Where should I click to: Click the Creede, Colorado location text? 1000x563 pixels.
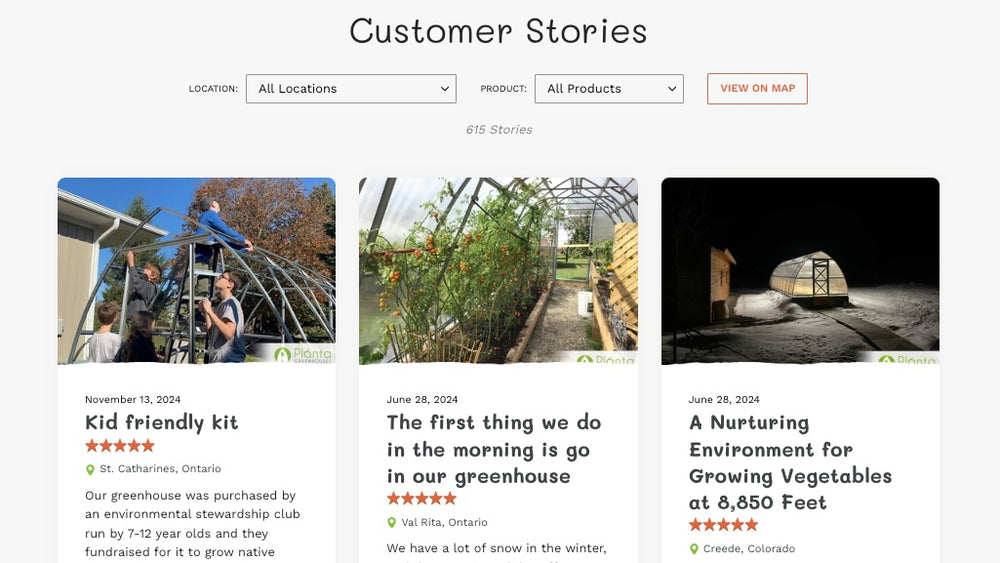(748, 549)
